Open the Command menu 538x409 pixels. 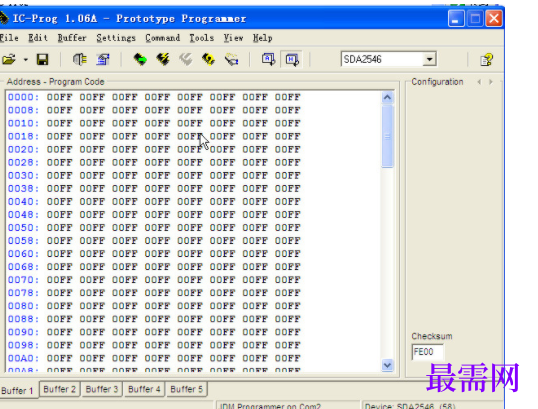tap(162, 38)
